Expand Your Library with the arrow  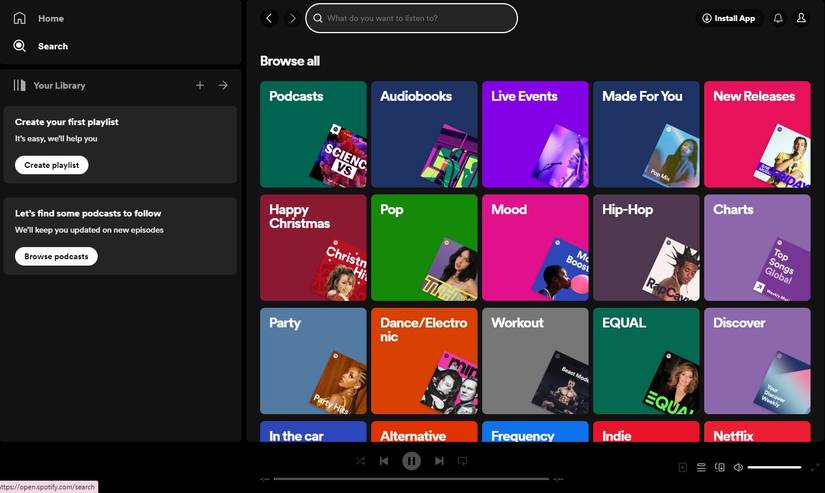[x=223, y=86]
